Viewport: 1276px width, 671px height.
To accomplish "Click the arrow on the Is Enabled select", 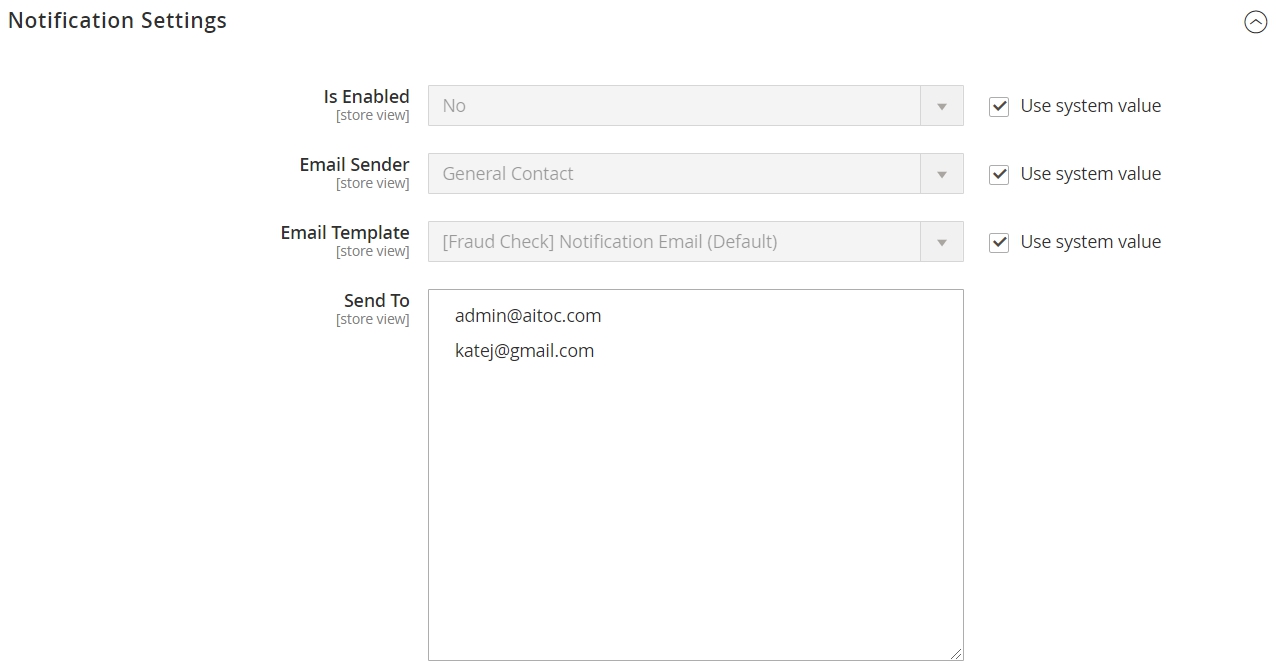I will click(942, 105).
